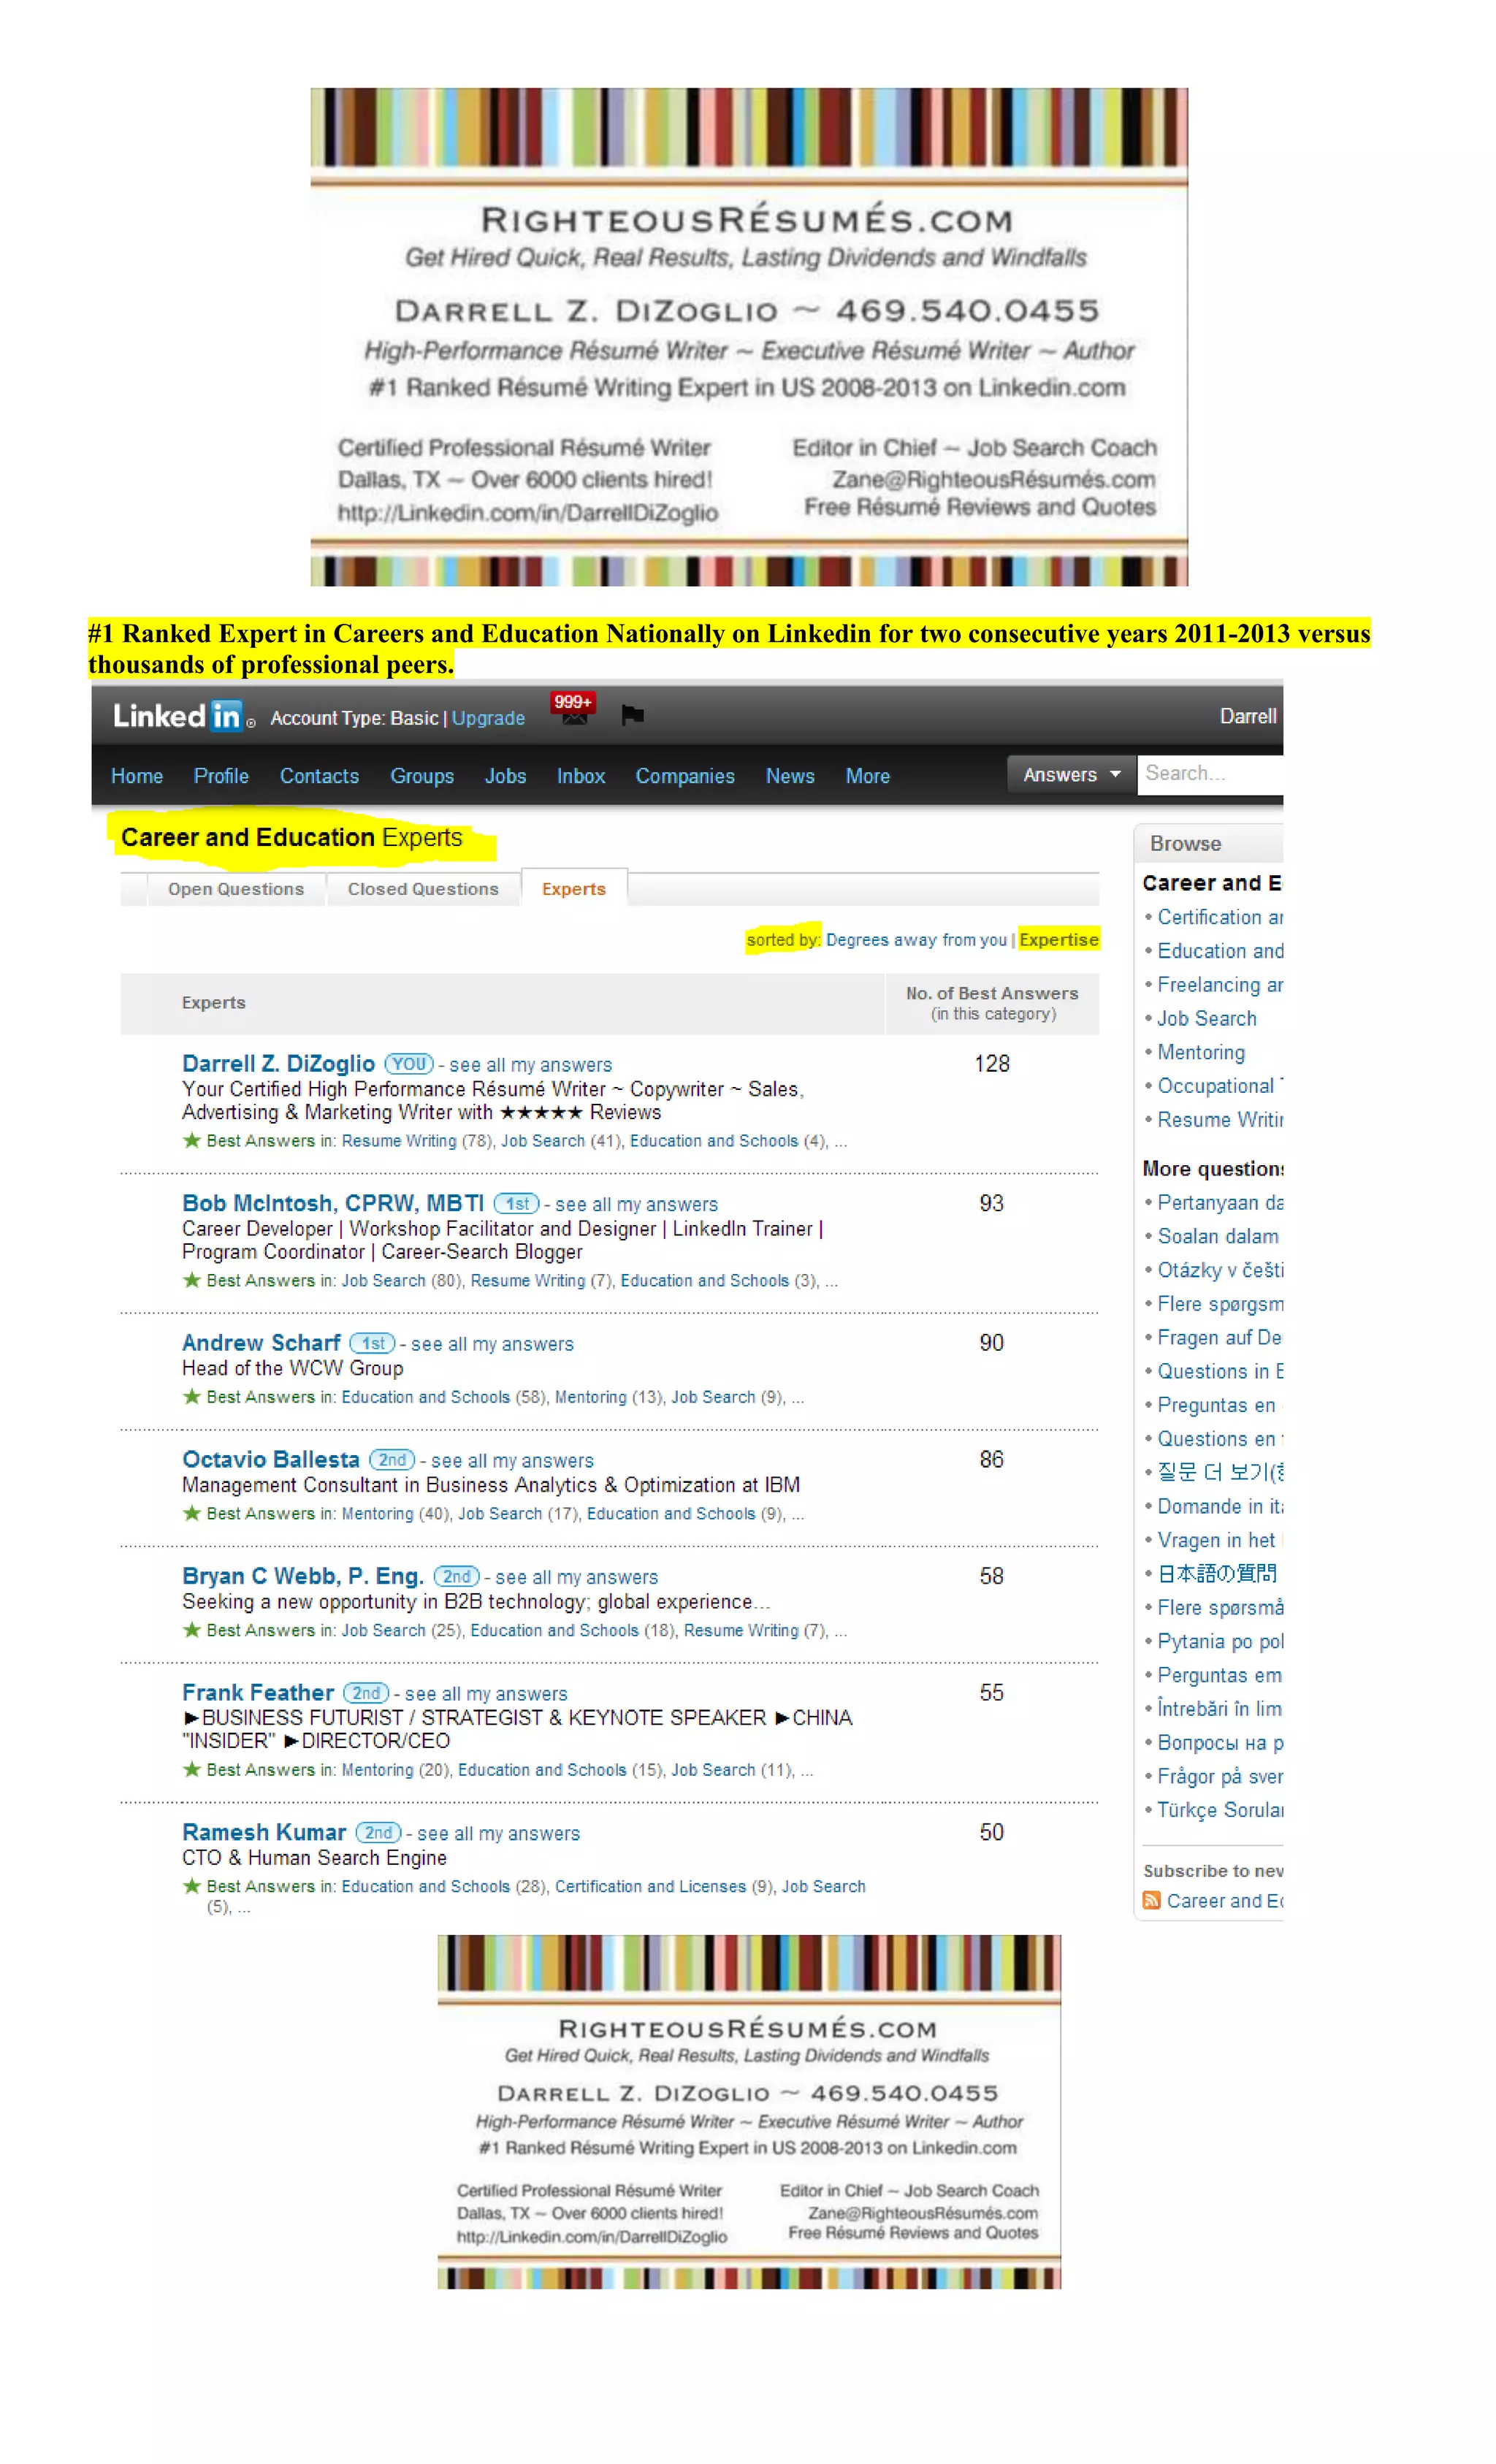Click the 2nd badge next to Ramesh Kumar

[x=378, y=1832]
